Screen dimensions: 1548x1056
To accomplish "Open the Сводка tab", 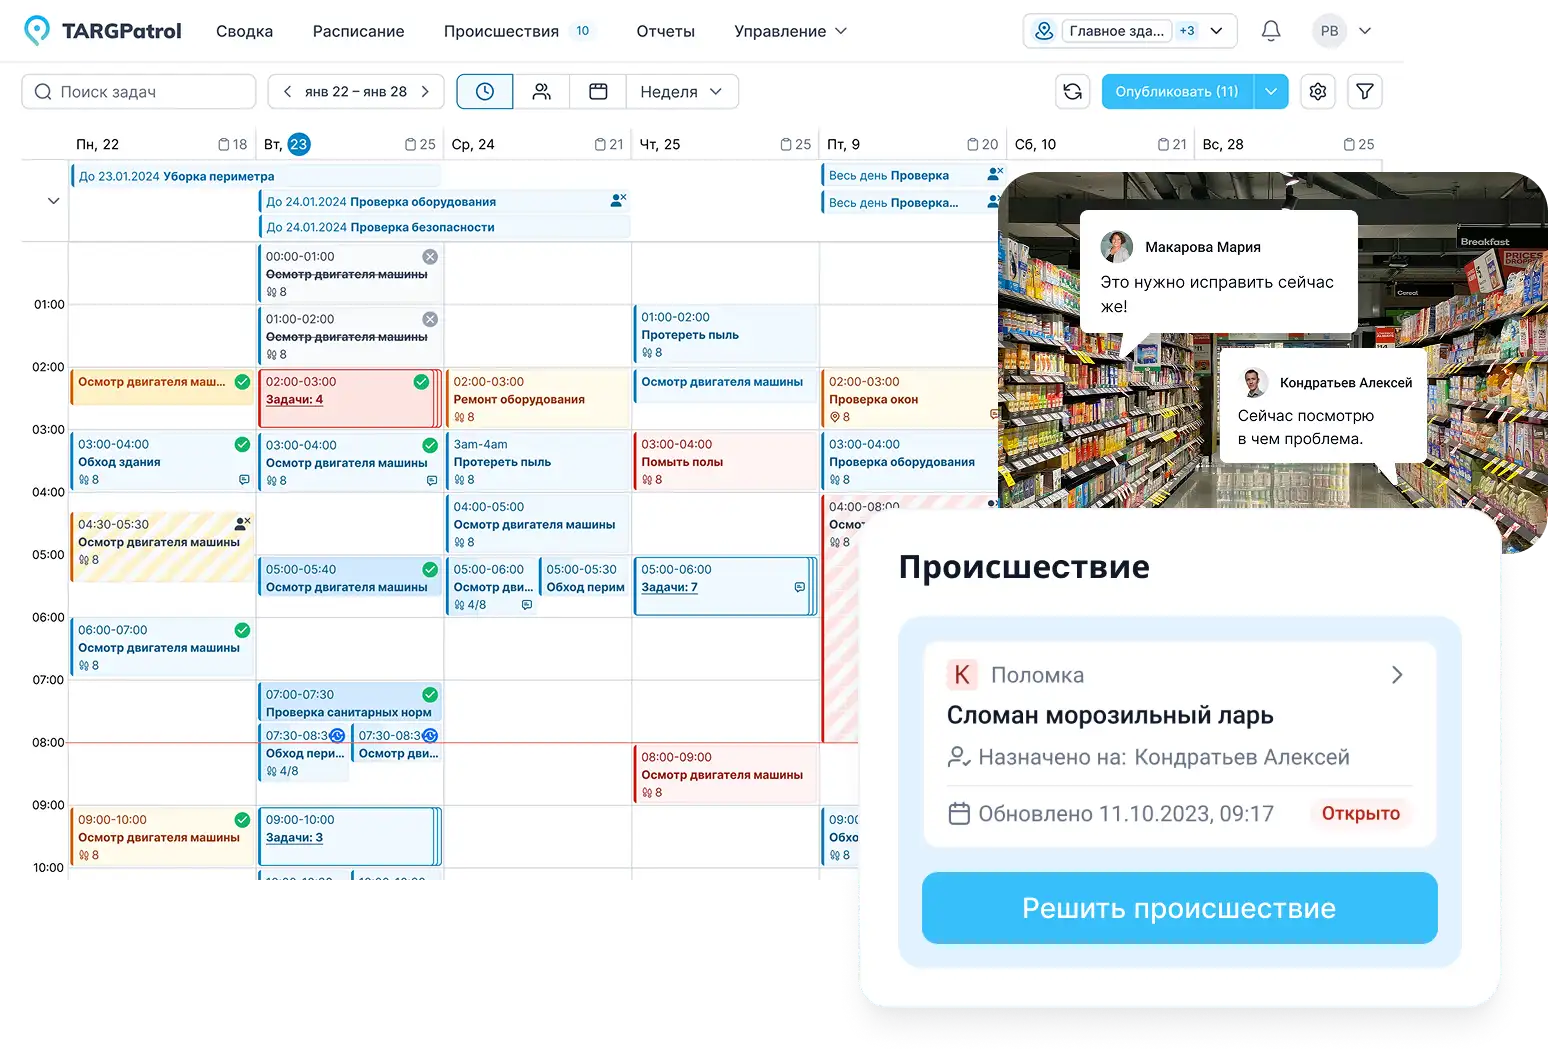I will [244, 31].
